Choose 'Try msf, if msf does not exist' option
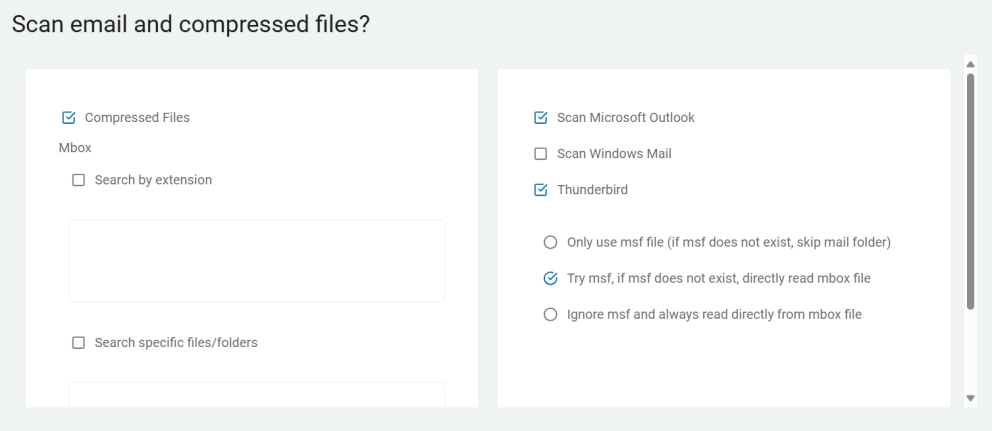Screen dimensions: 992x431 [549, 278]
